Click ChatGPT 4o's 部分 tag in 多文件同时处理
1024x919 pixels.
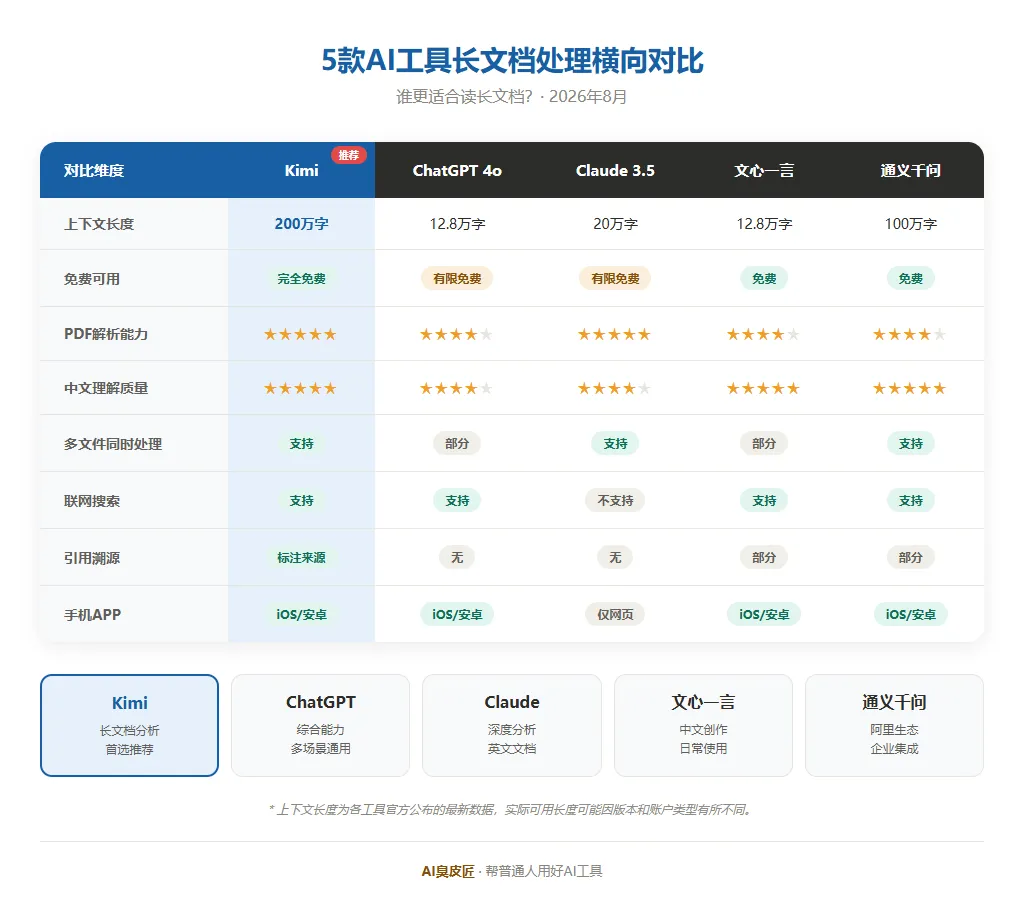[457, 443]
